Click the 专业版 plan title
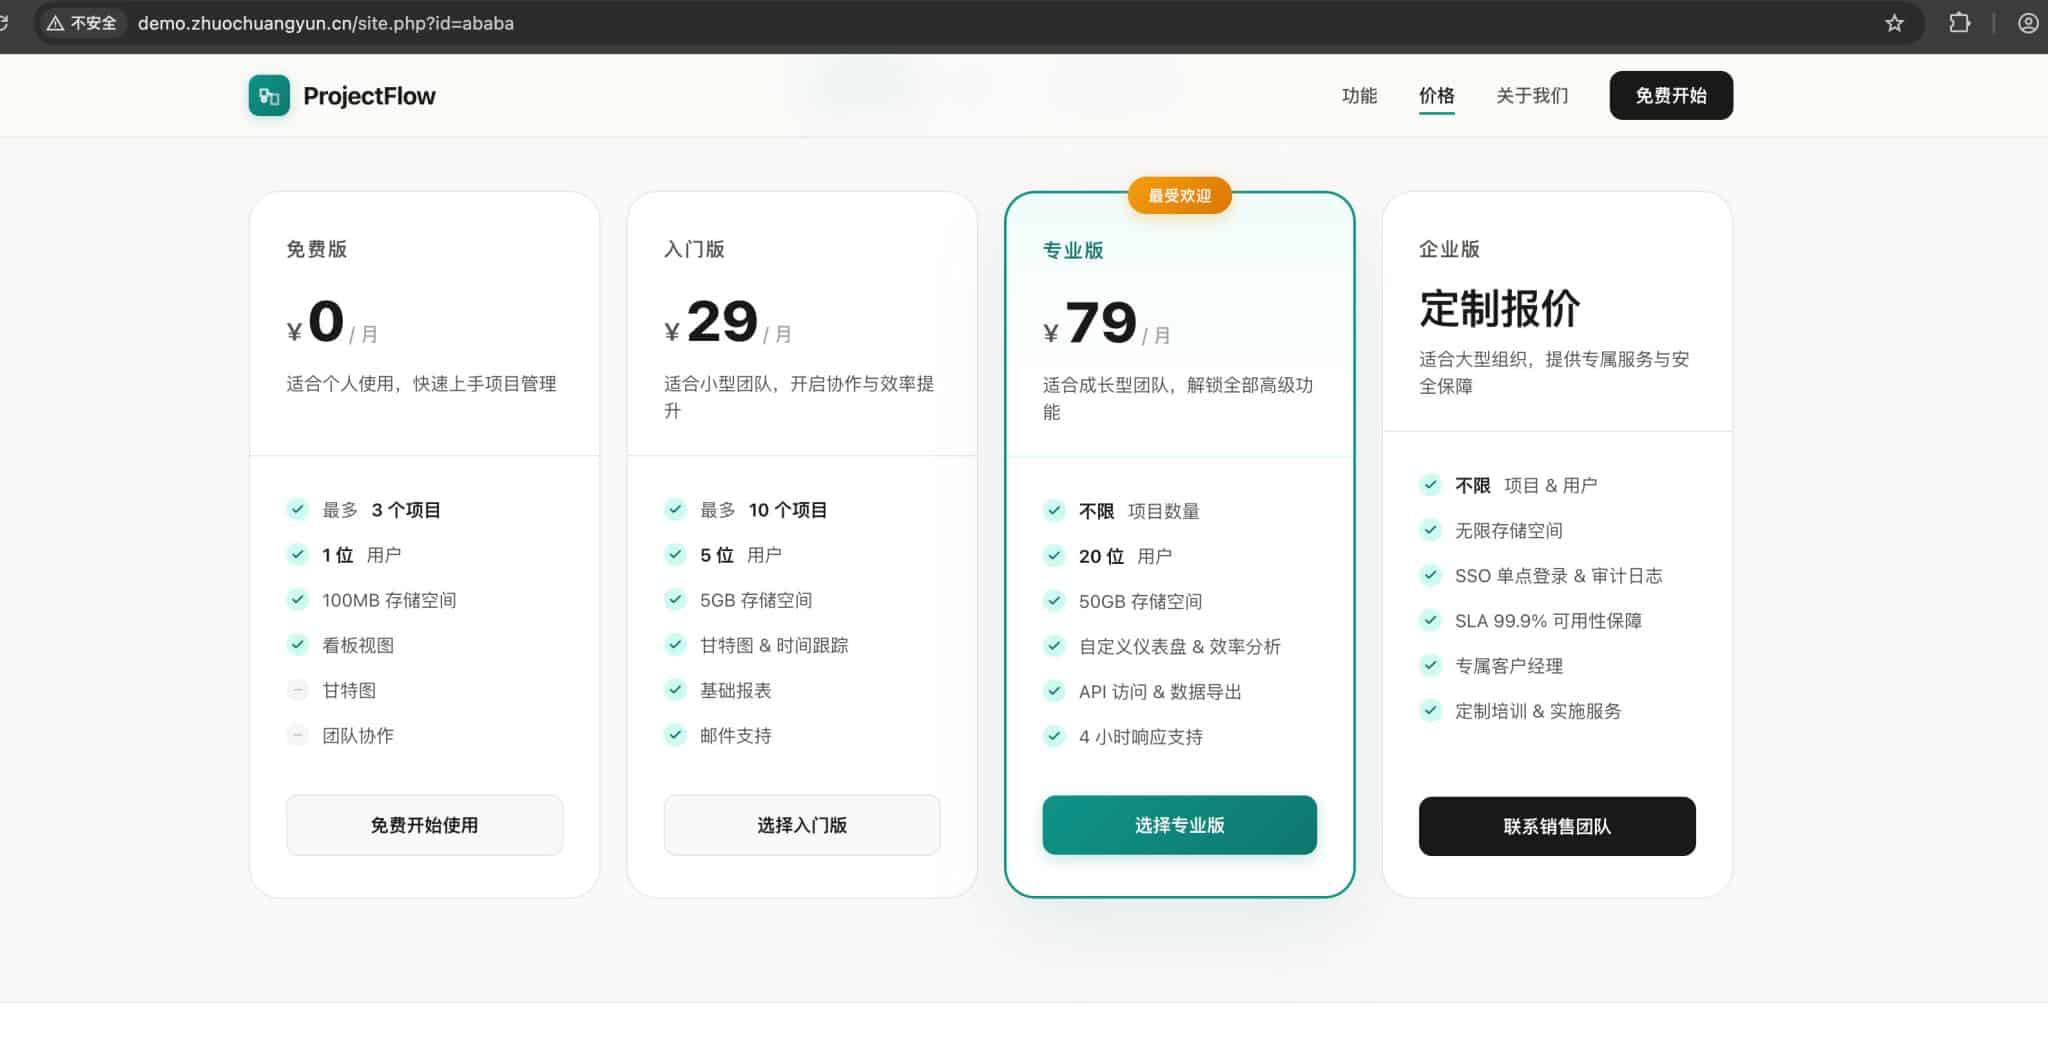Image resolution: width=2048 pixels, height=1052 pixels. (1073, 250)
